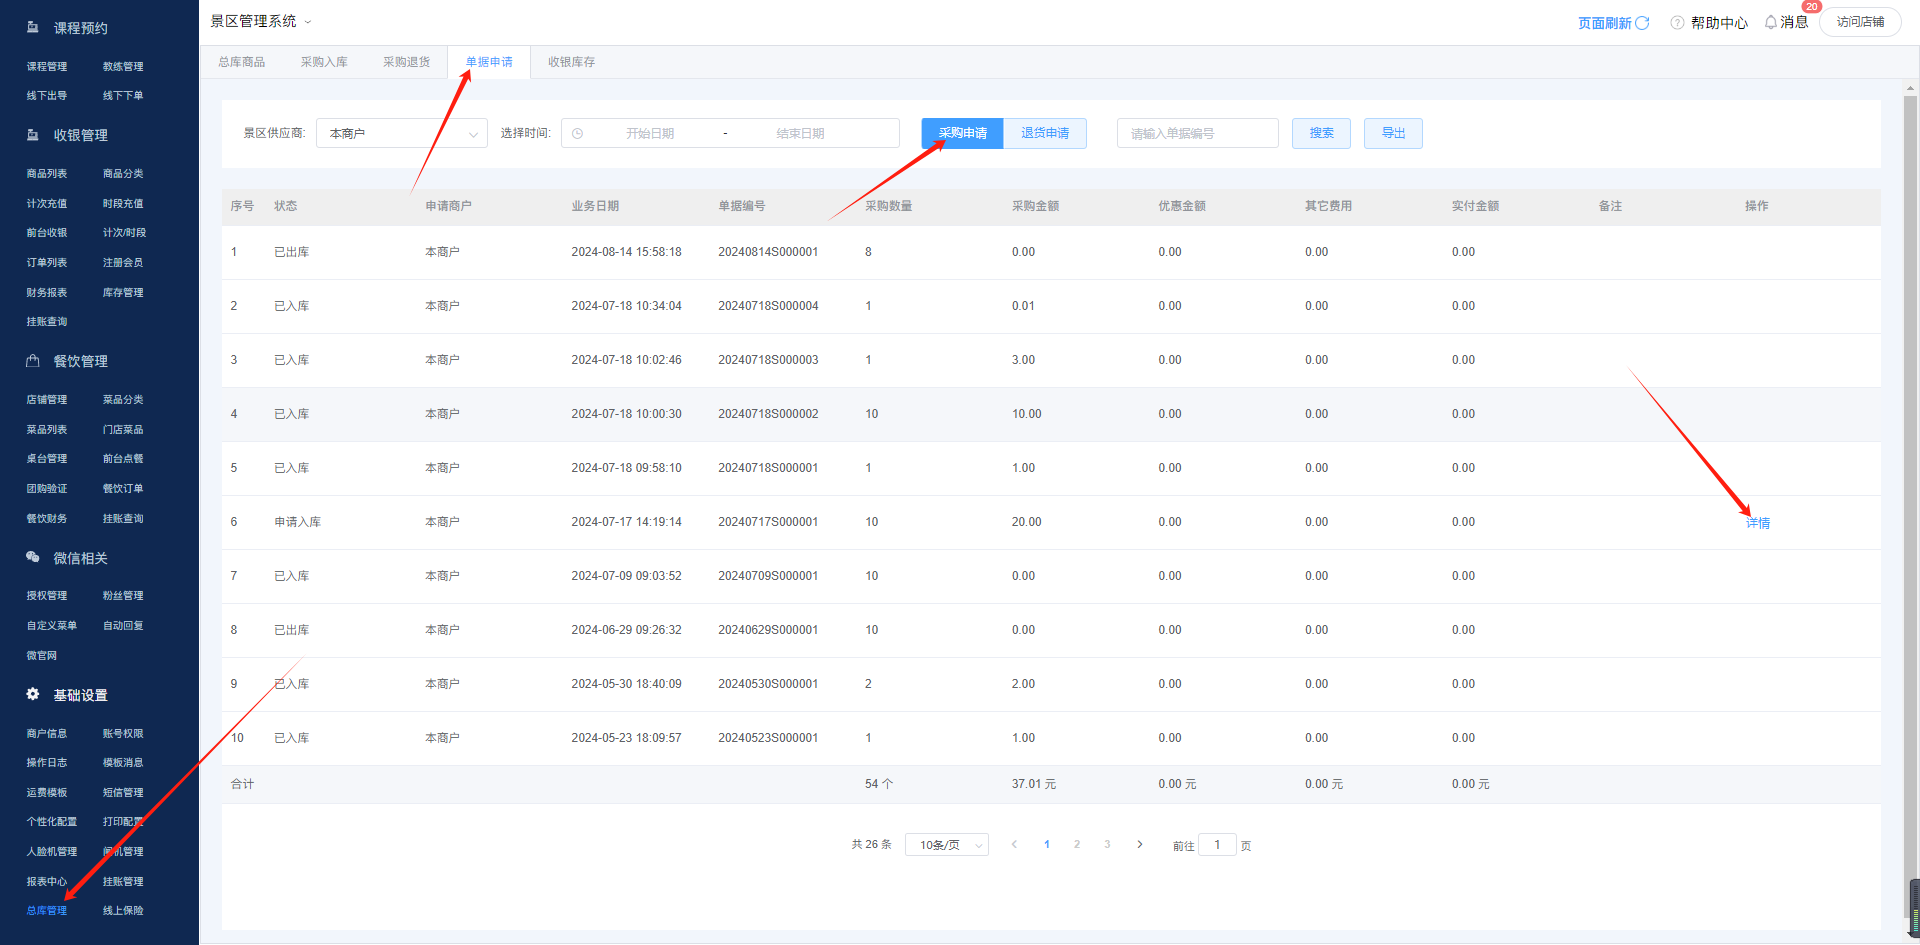Screen dimensions: 1920x945
Task: Select the 采购申请 toggle button
Action: (962, 133)
